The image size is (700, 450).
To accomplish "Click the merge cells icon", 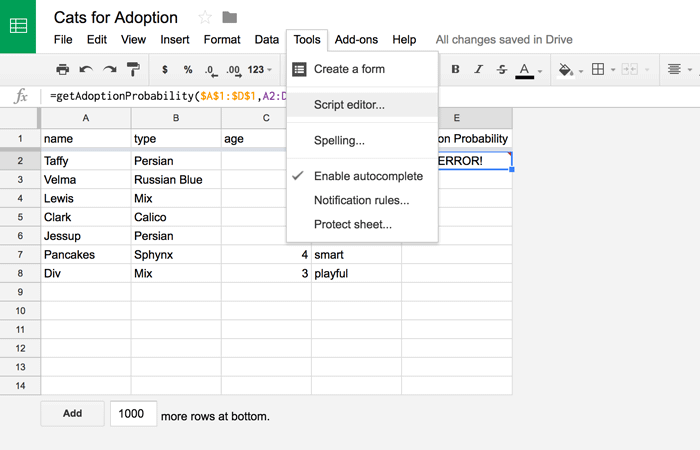I will (629, 69).
